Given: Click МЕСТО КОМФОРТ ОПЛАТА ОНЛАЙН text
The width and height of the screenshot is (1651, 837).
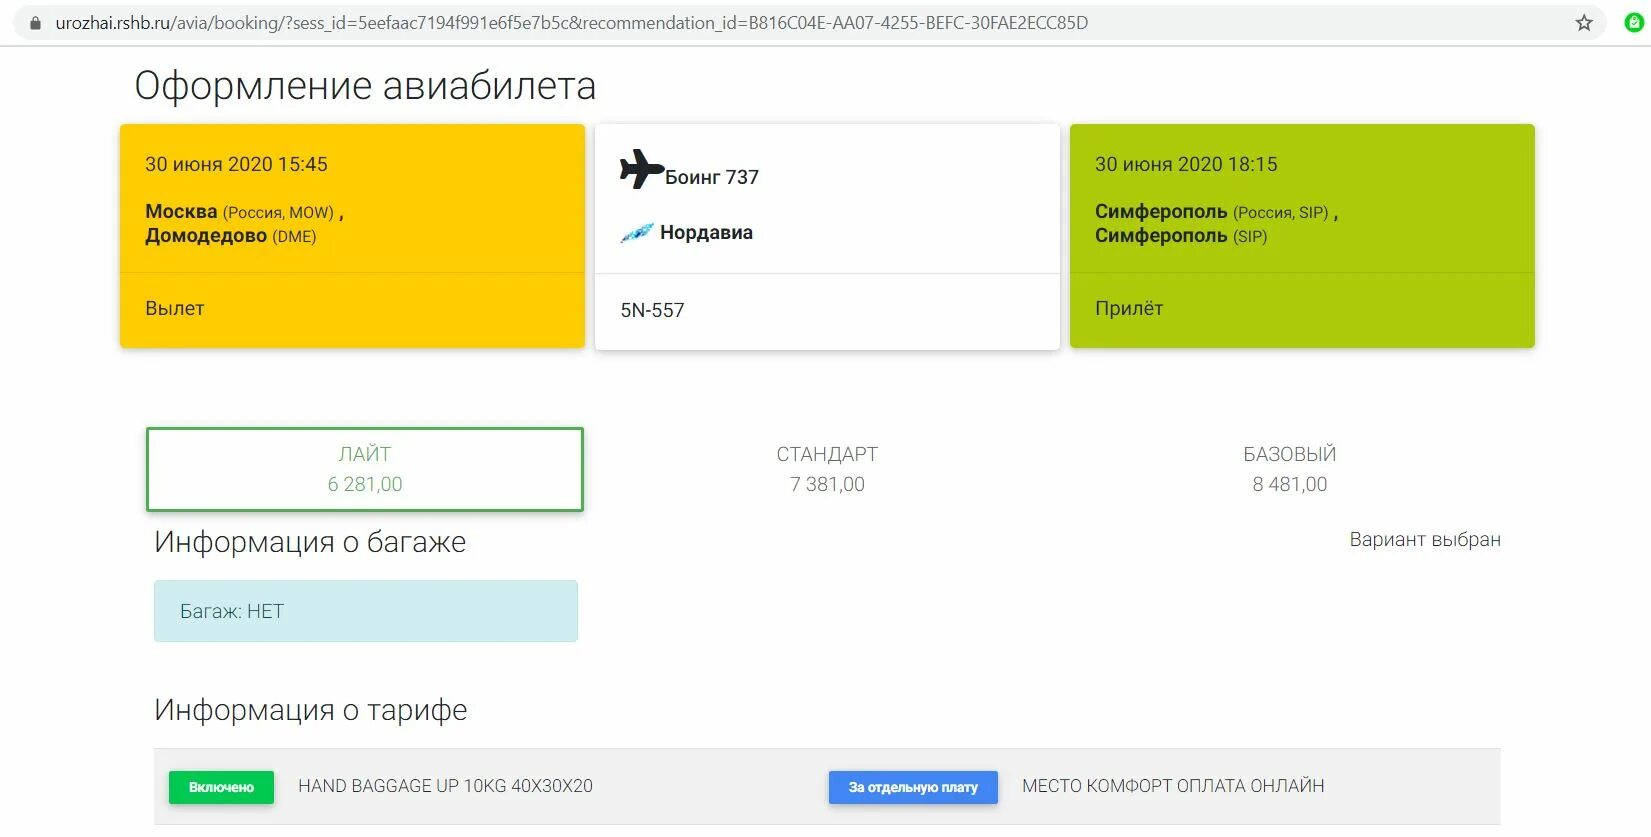Looking at the screenshot, I should point(1173,786).
